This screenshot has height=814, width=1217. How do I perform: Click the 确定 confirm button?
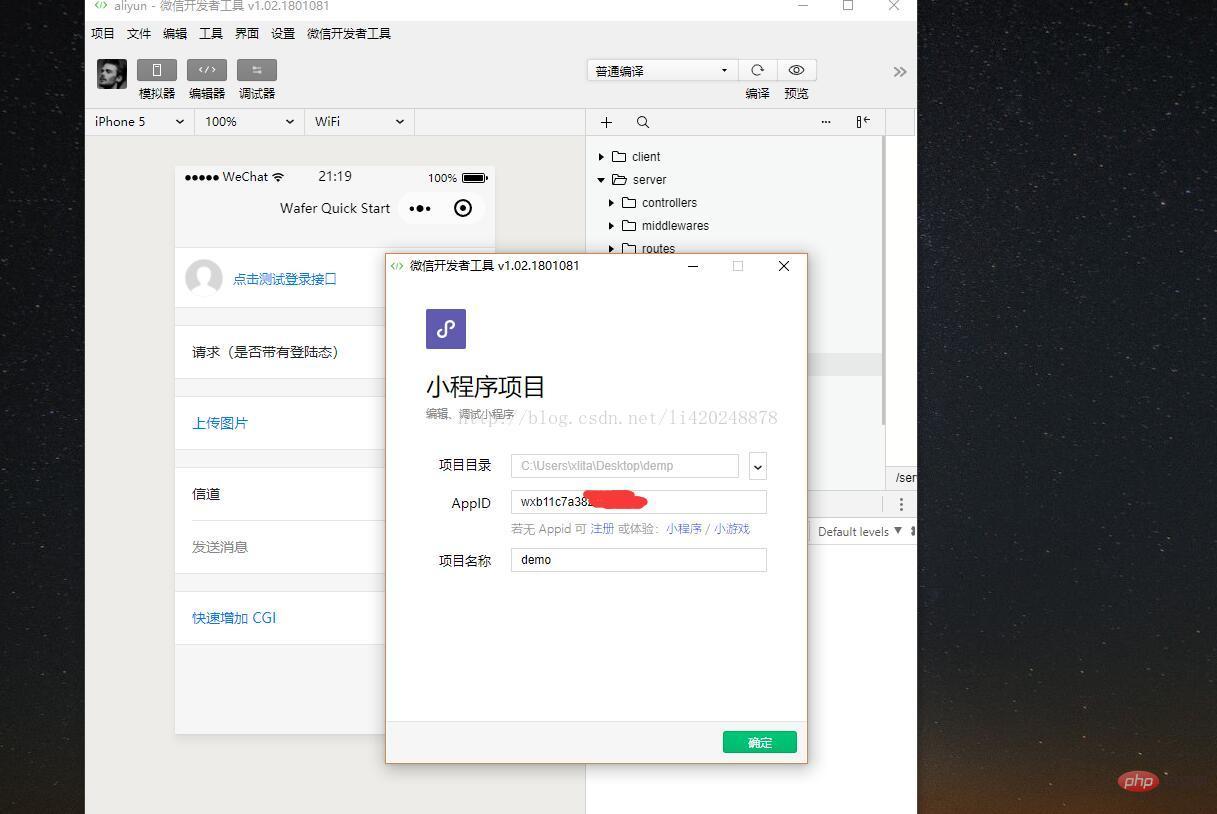[760, 742]
